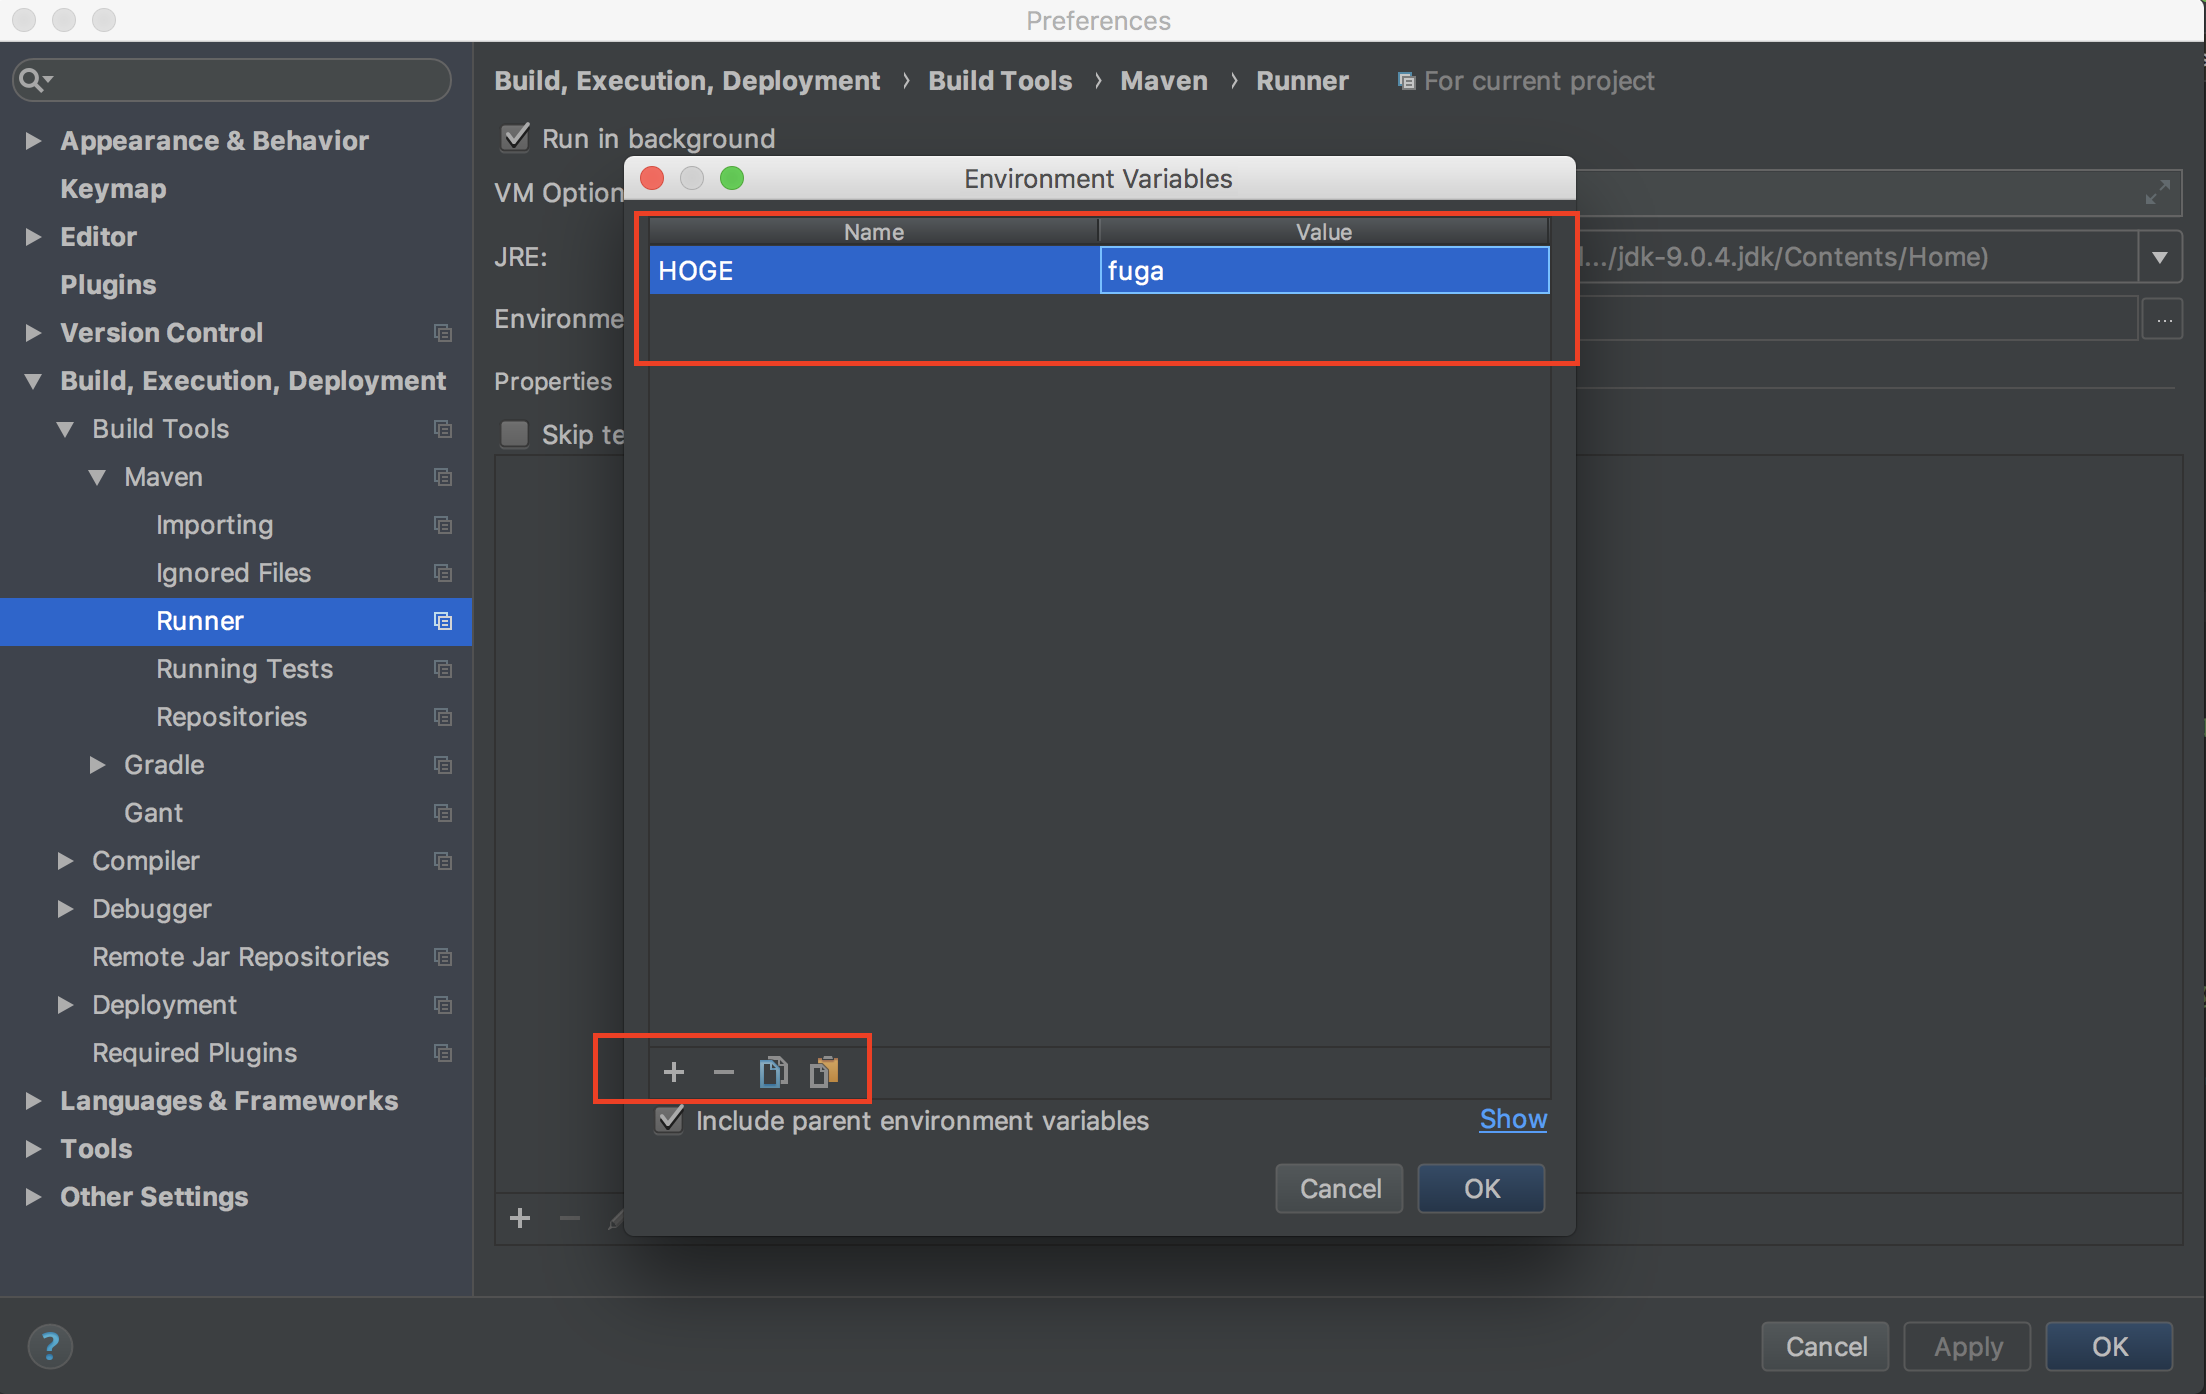Click Cancel in Preferences window
Image resolution: width=2206 pixels, height=1394 pixels.
coord(1825,1346)
